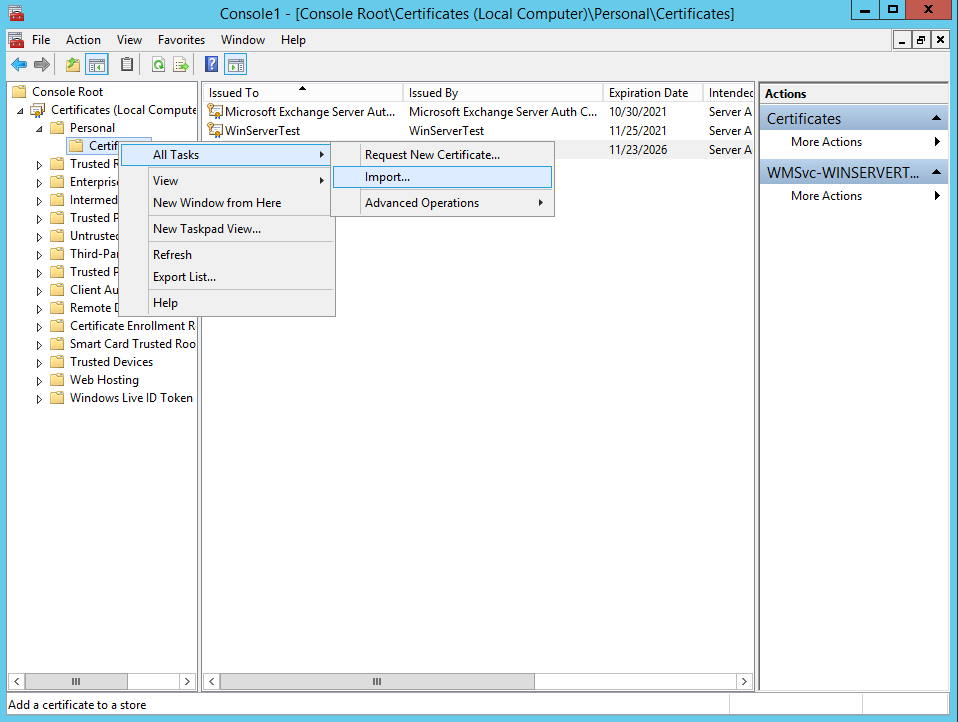Click the Paste clipboard toolbar icon
The width and height of the screenshot is (958, 722).
pos(127,65)
